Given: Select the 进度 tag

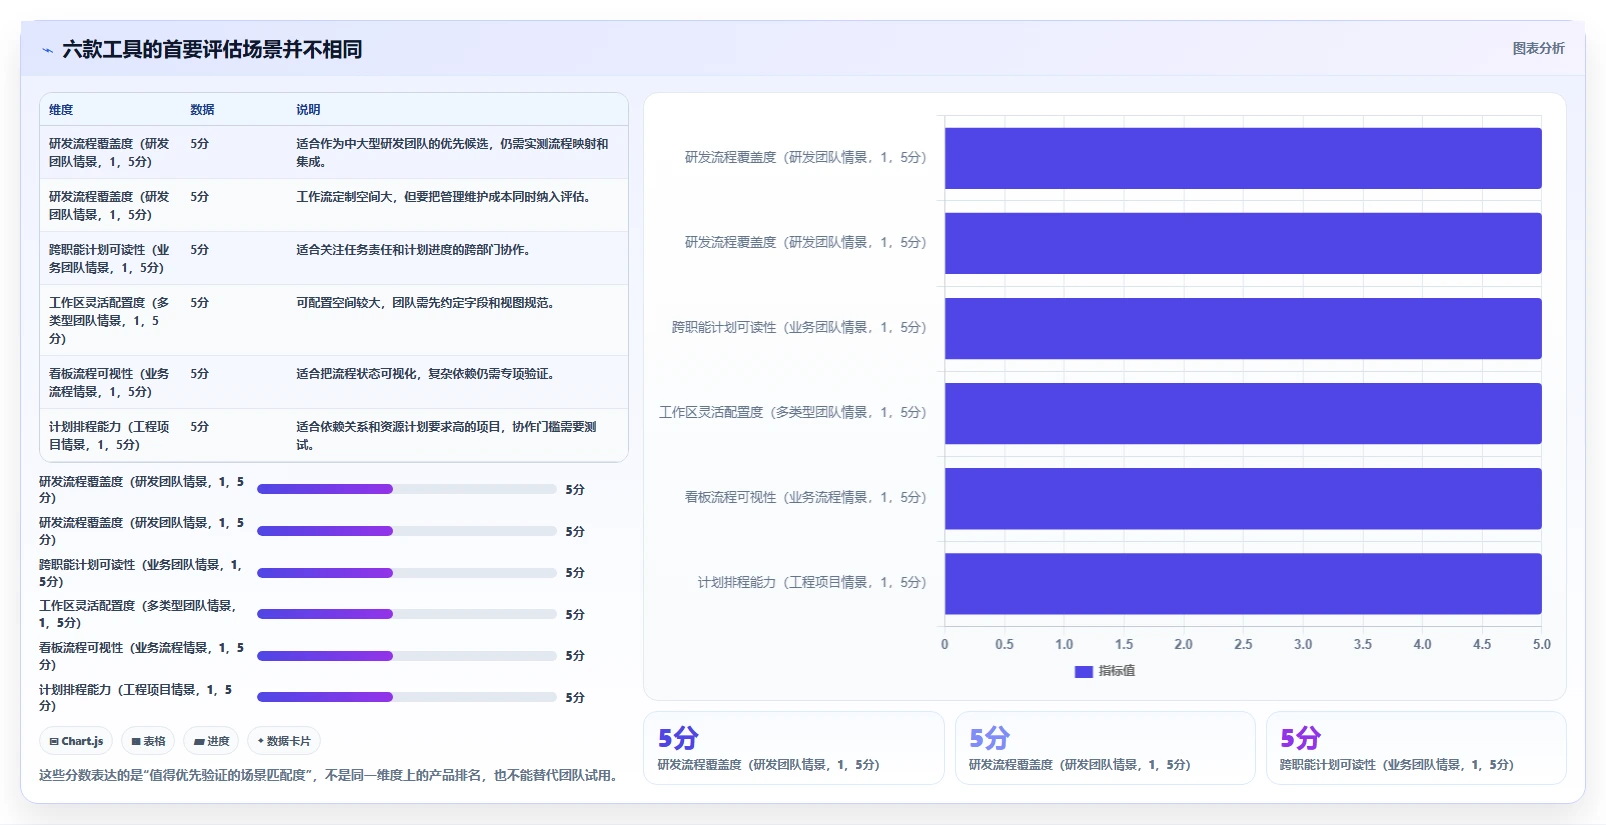Looking at the screenshot, I should (211, 741).
